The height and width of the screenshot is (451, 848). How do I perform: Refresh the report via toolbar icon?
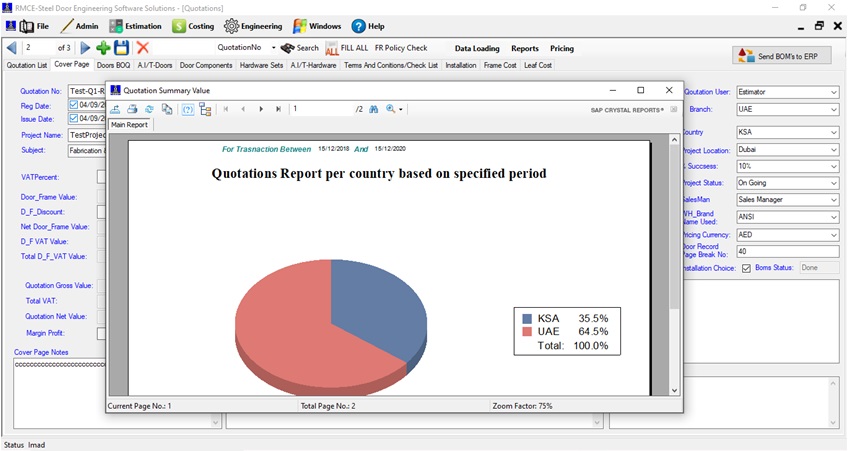tap(149, 109)
